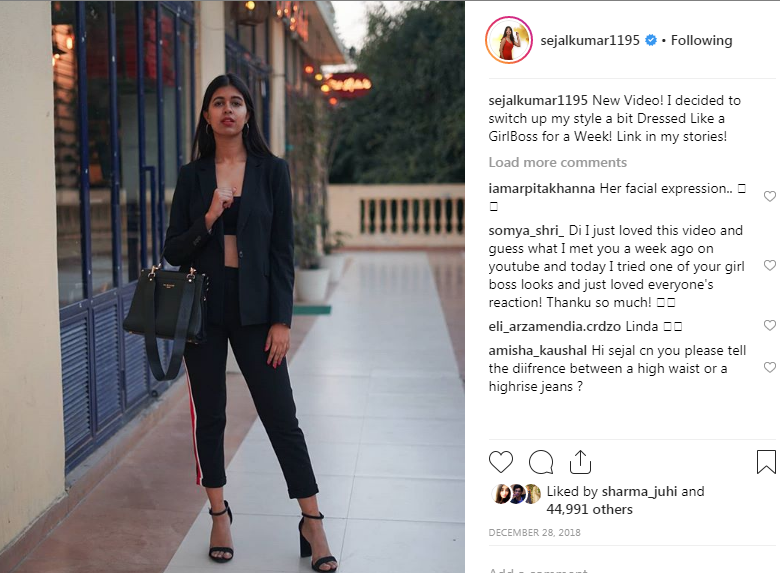
Task: Open amisha_kaushal's profile link
Action: (x=538, y=351)
